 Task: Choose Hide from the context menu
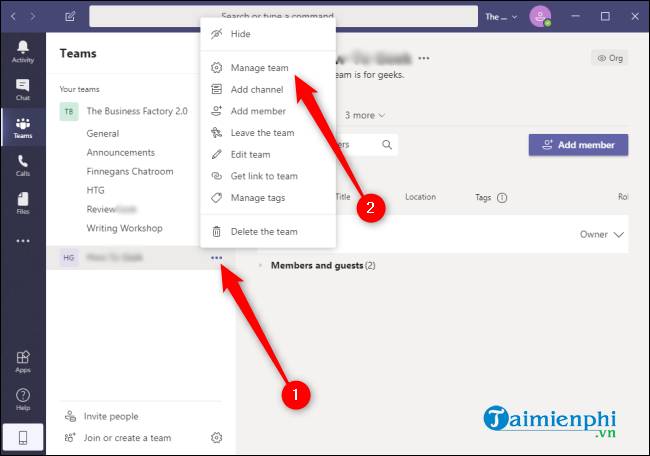coord(268,34)
